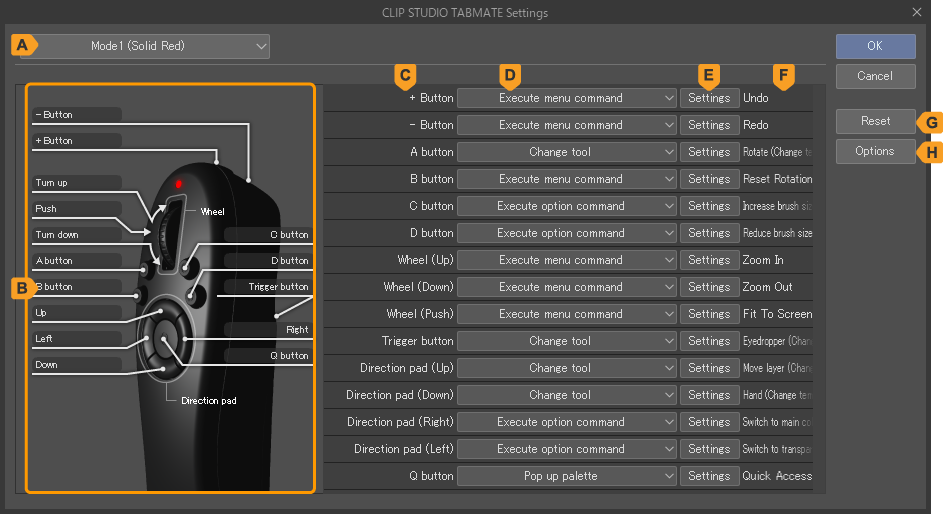Open the − Button function dropdown

pos(566,125)
